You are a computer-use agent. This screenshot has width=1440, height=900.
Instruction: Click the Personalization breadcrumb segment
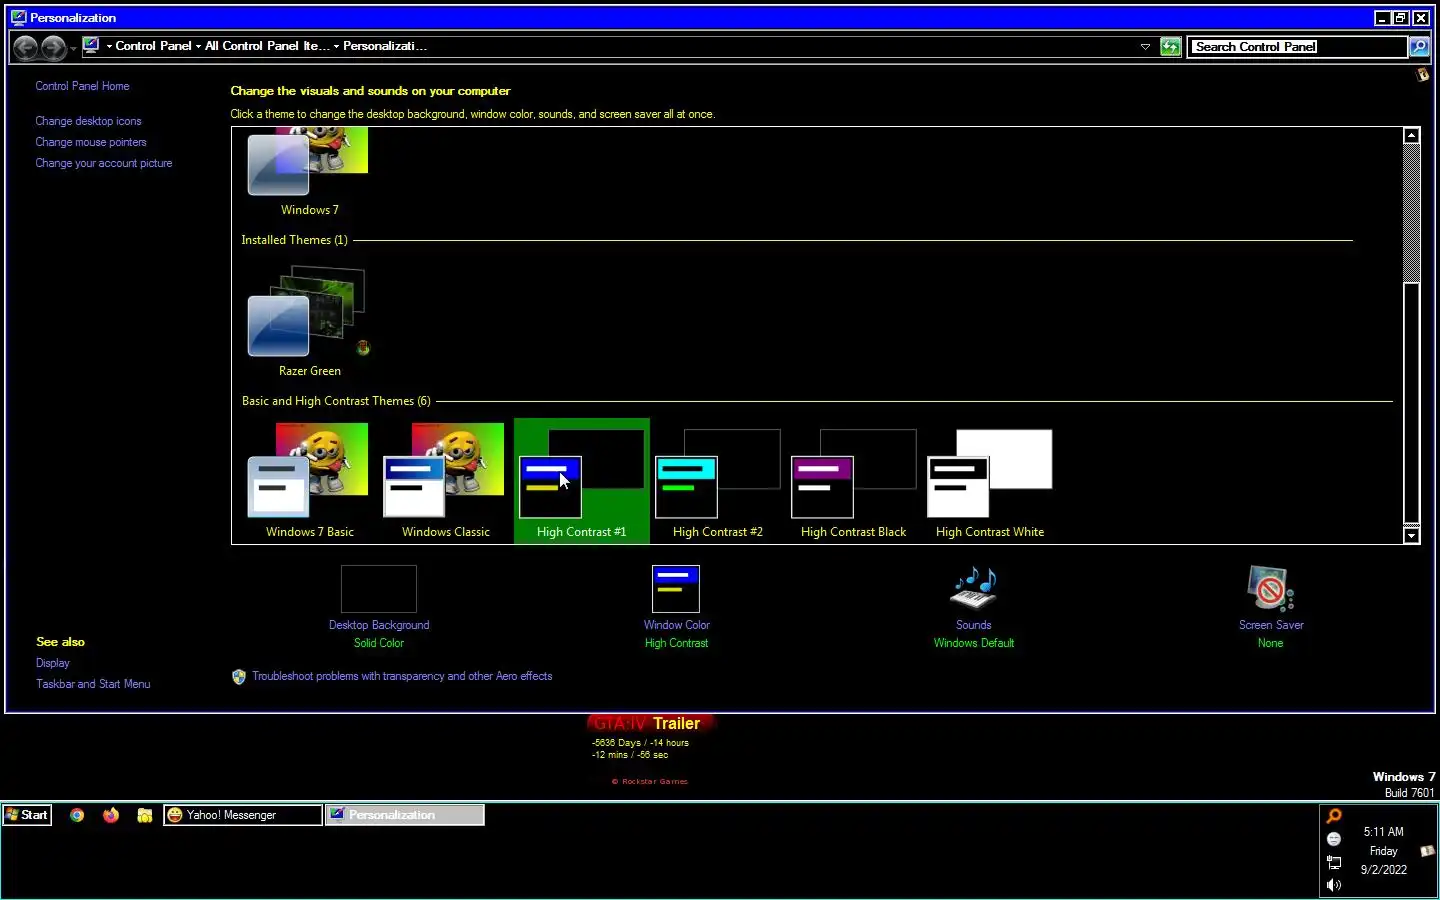coord(385,46)
